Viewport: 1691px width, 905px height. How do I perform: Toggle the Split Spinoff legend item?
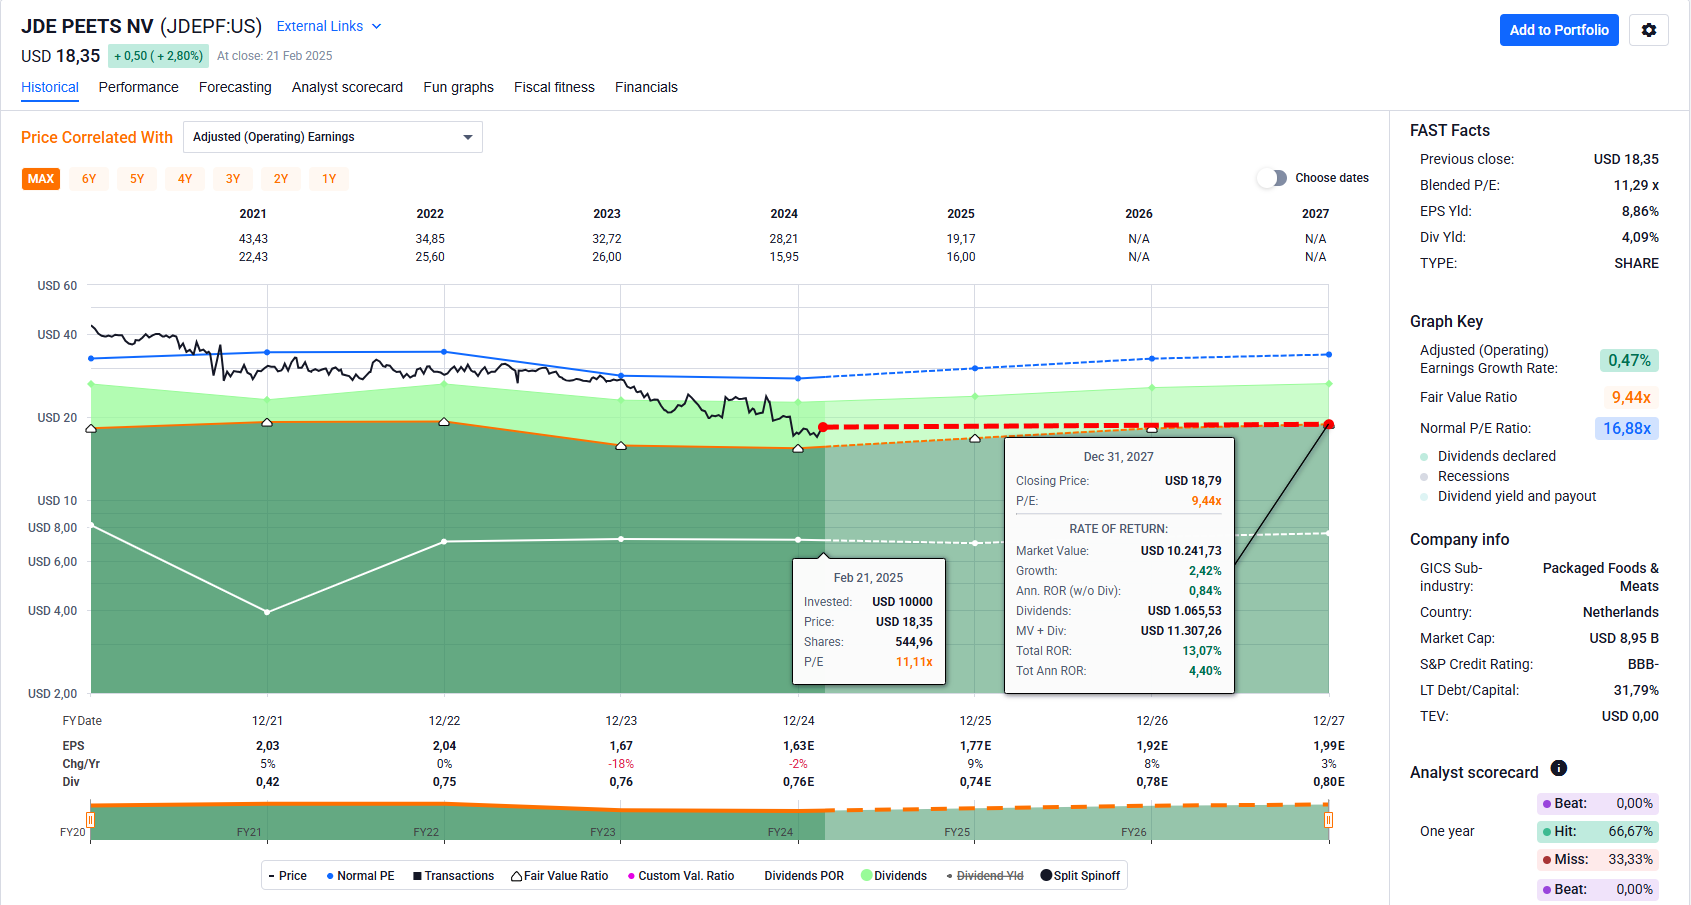1080,876
